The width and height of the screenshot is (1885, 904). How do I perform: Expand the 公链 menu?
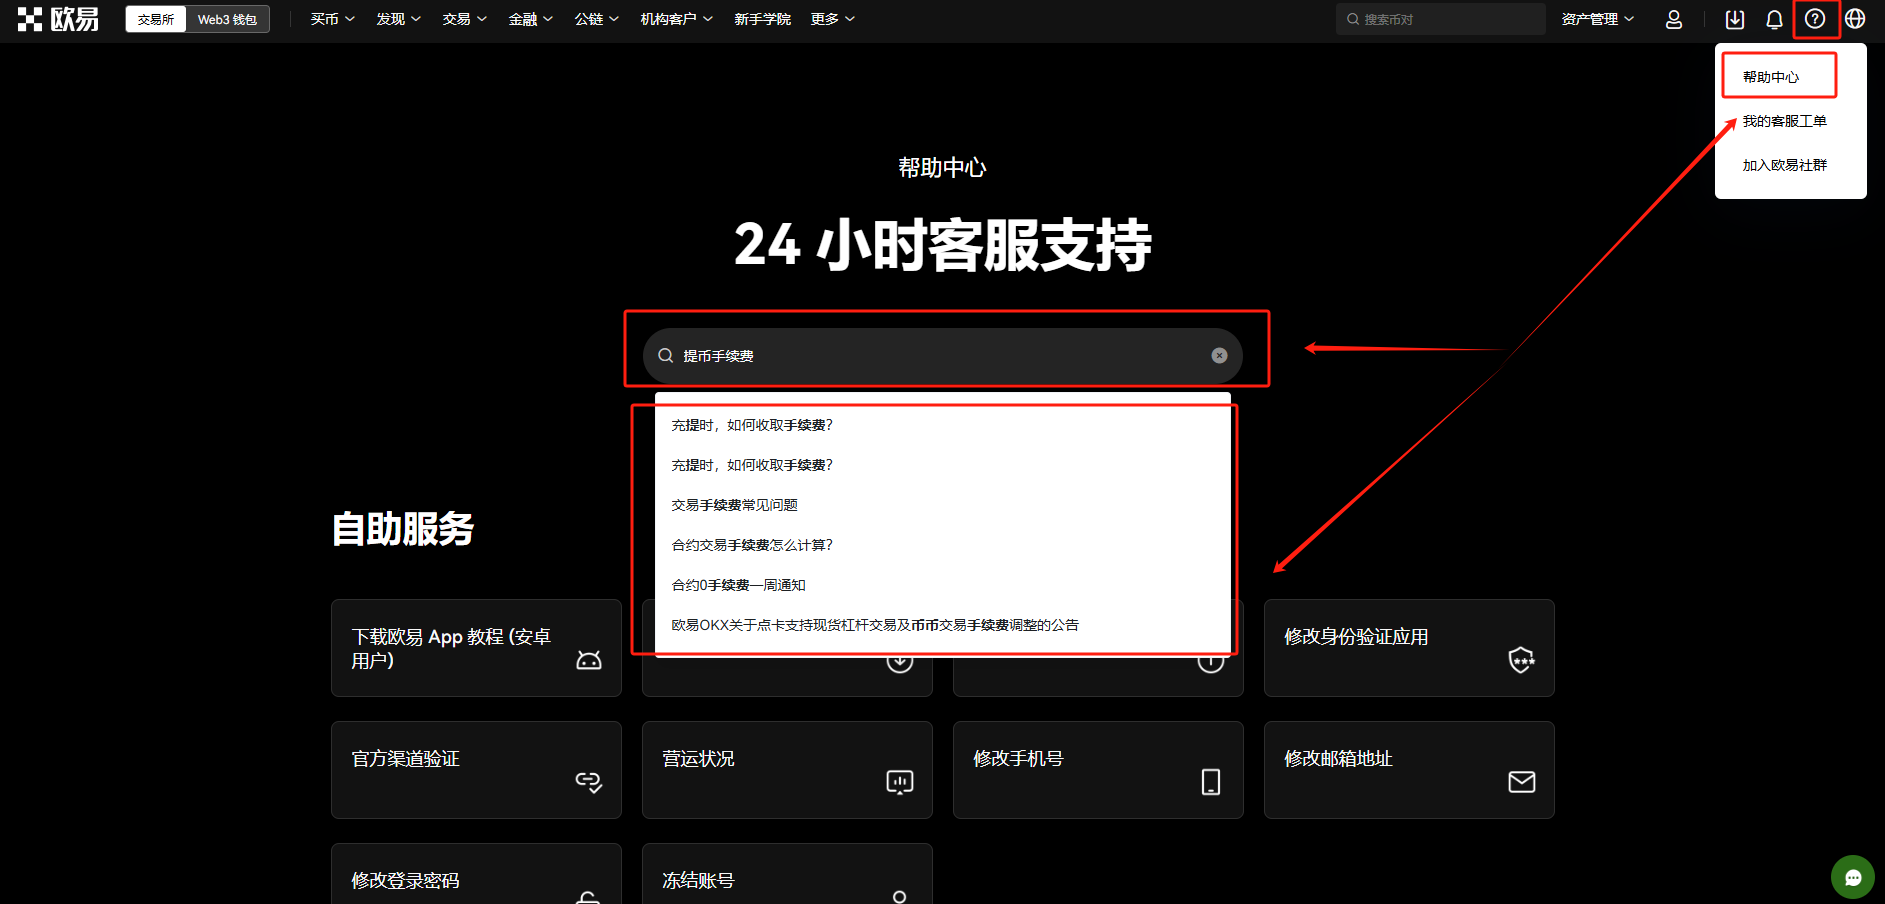(x=596, y=19)
